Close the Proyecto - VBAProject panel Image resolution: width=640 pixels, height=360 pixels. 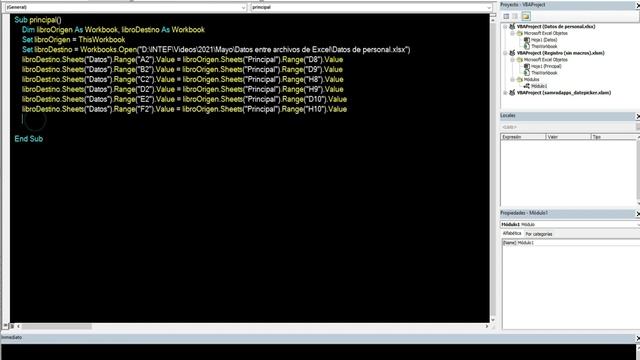(638, 5)
